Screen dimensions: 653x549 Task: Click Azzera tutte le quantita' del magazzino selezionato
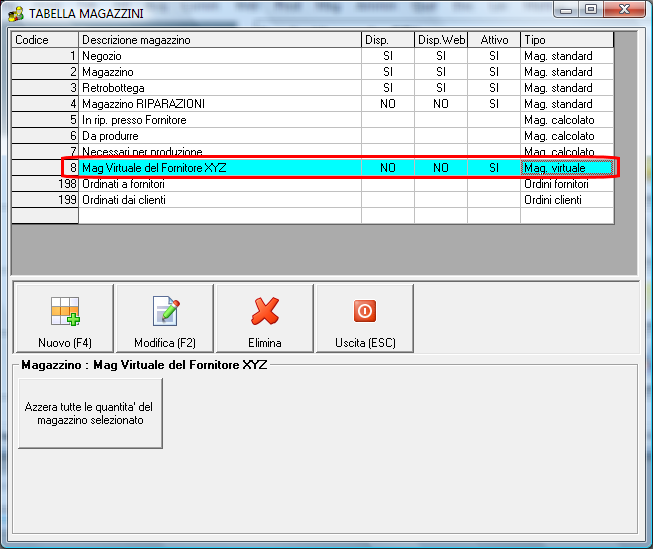coord(90,413)
